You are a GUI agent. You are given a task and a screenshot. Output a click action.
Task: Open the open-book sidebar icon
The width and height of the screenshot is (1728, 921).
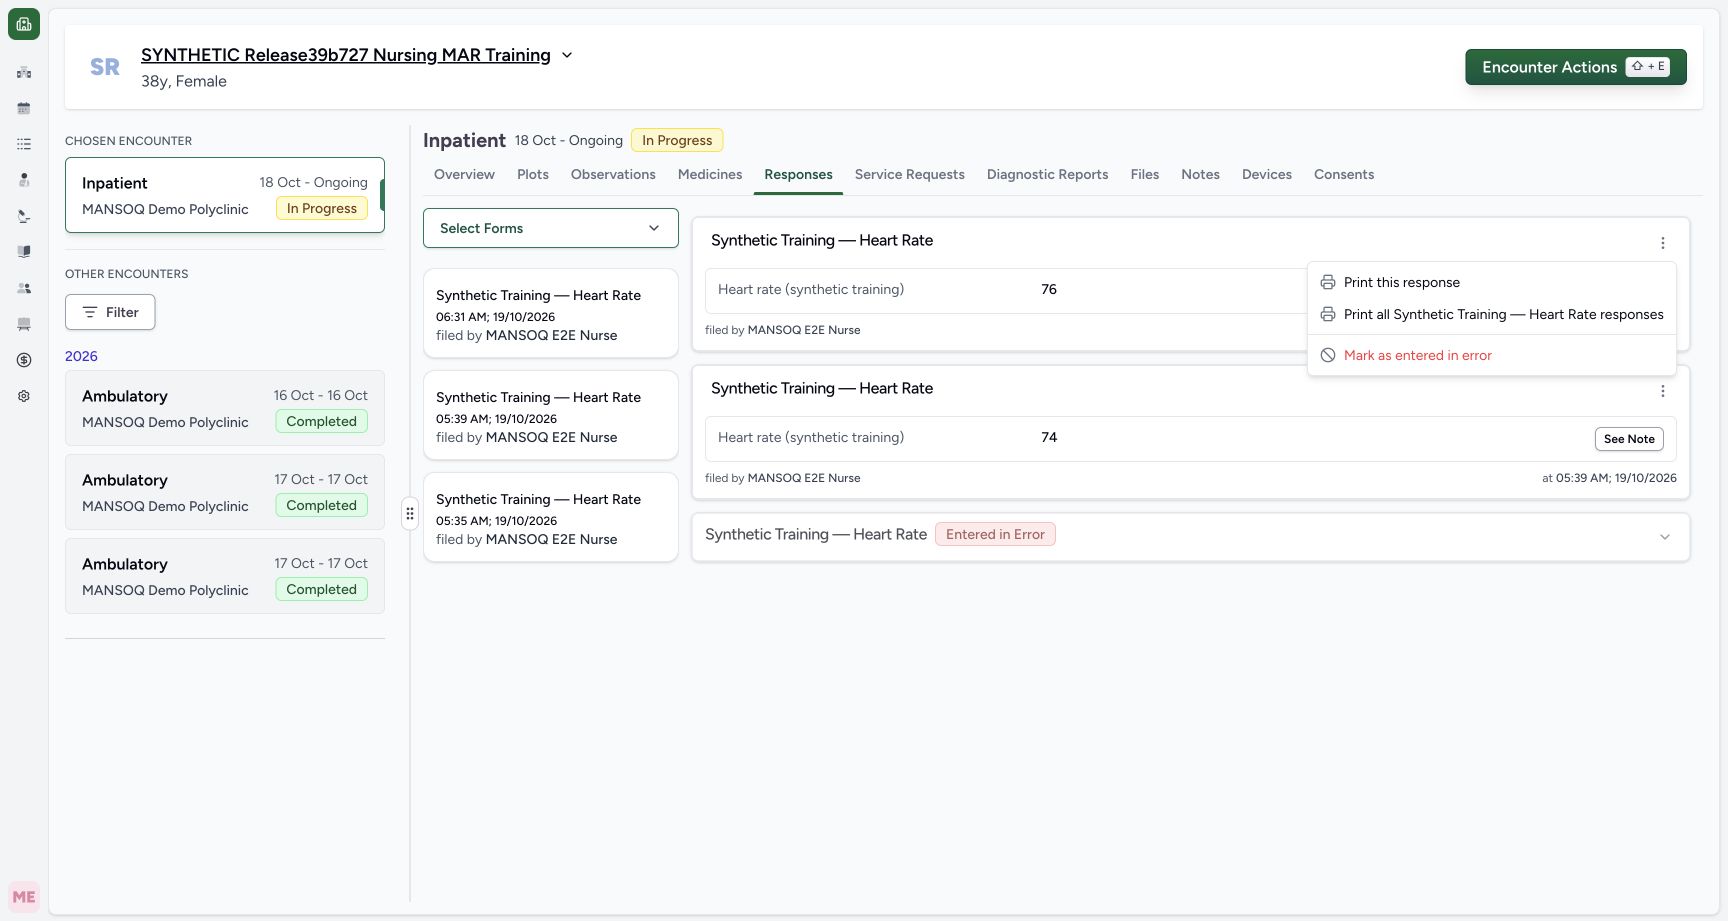pos(24,252)
